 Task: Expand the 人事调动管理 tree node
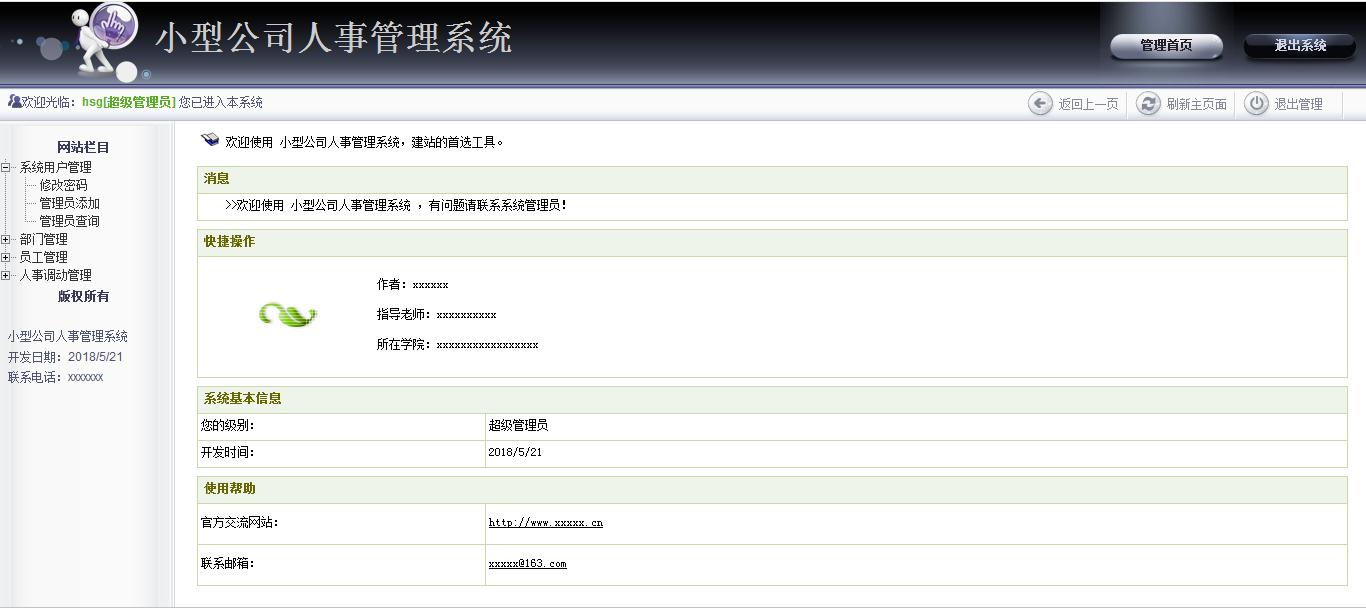coord(6,275)
